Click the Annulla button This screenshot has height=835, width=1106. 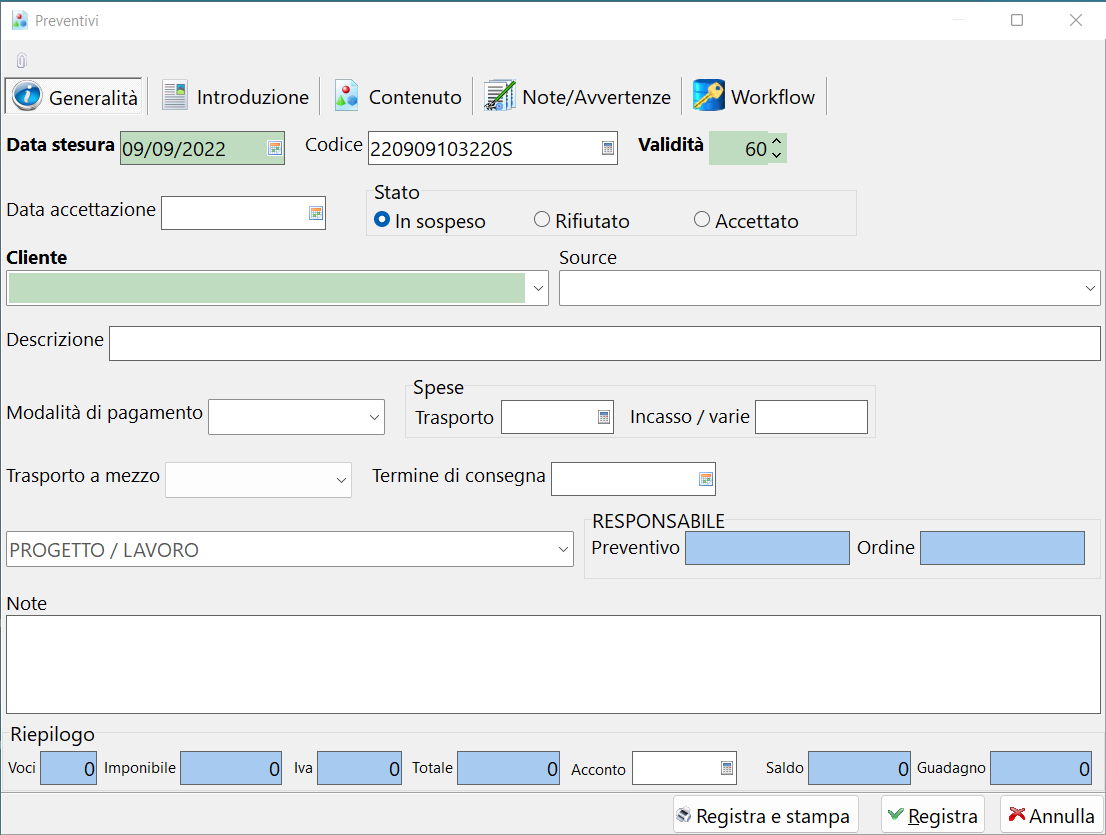[x=1051, y=816]
